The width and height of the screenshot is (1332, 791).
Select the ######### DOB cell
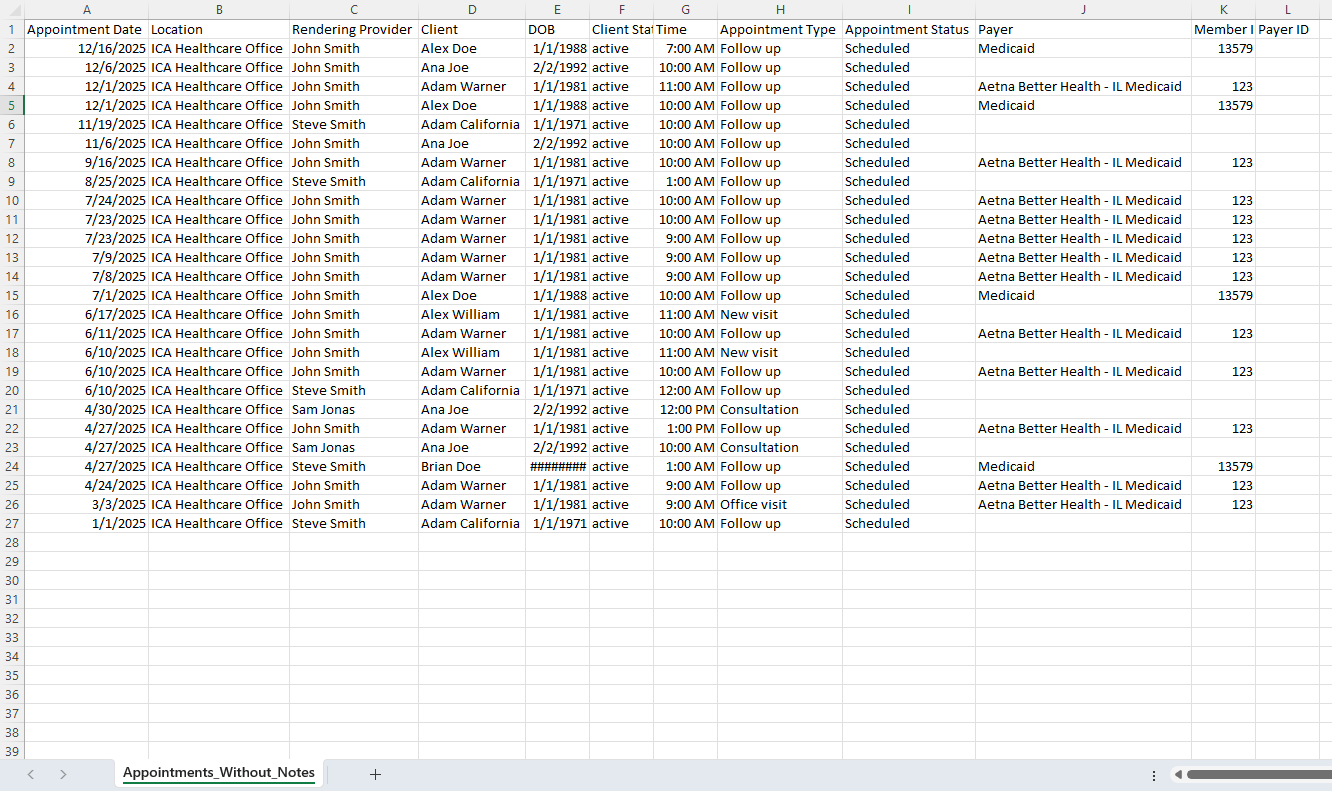tap(557, 467)
